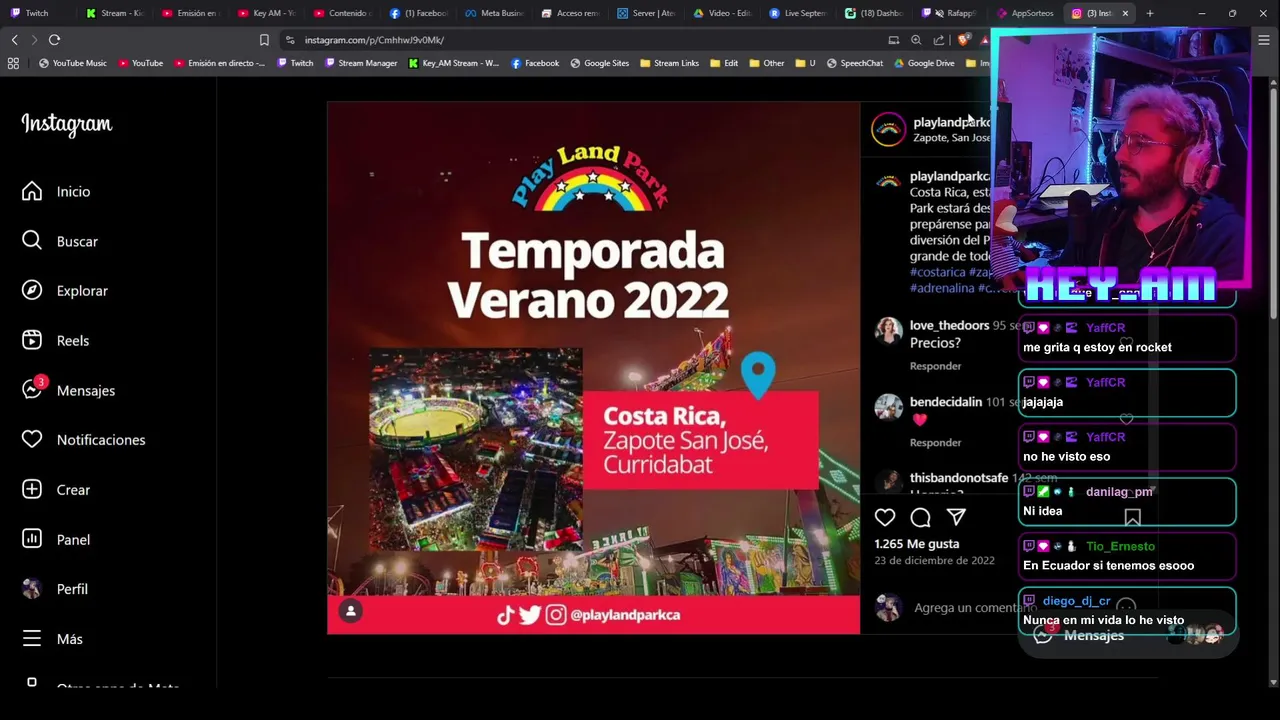Open Buscar search in sidebar
1280x720 pixels.
[60, 241]
